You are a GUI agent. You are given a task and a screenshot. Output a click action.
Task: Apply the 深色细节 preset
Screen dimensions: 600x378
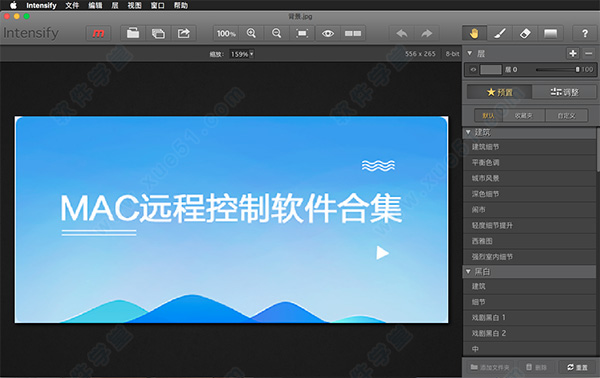click(x=530, y=194)
